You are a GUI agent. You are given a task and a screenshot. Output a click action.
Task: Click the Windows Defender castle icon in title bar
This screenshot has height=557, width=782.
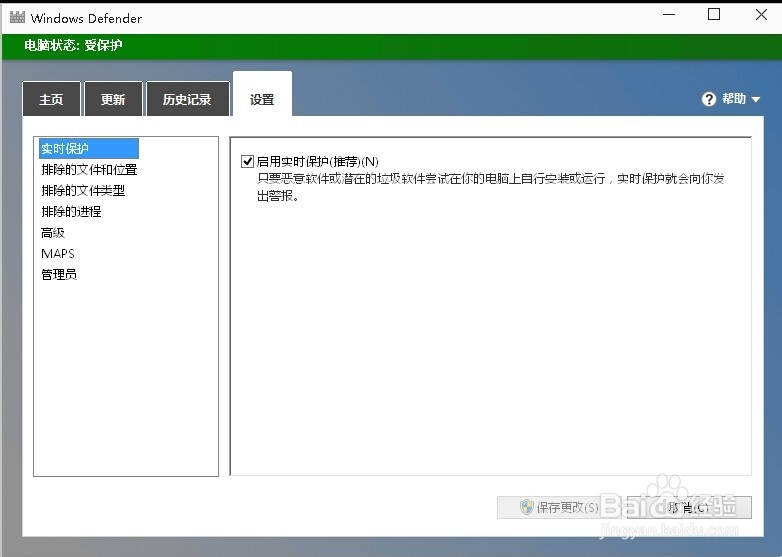tap(17, 17)
